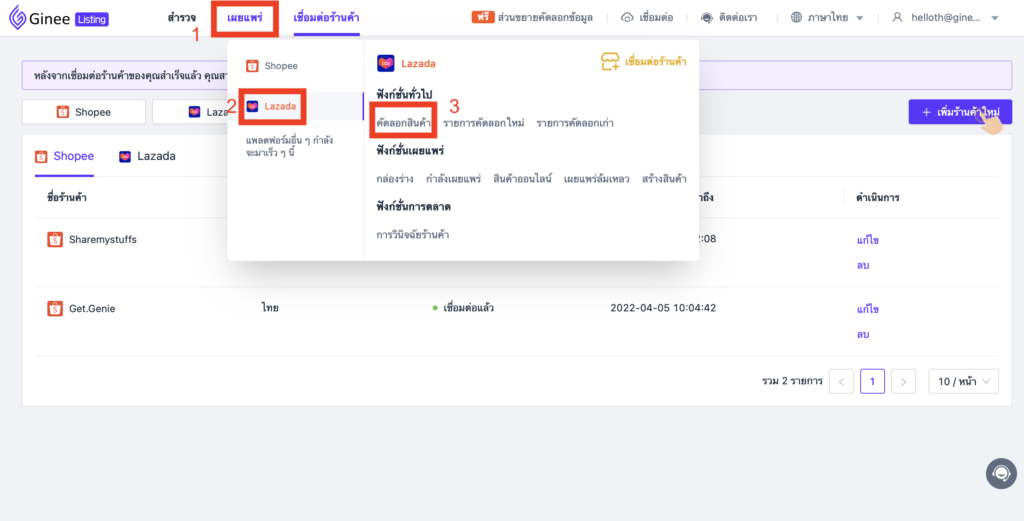
Task: Open รายการคัดลอกเก่า
Action: pyautogui.click(x=575, y=123)
